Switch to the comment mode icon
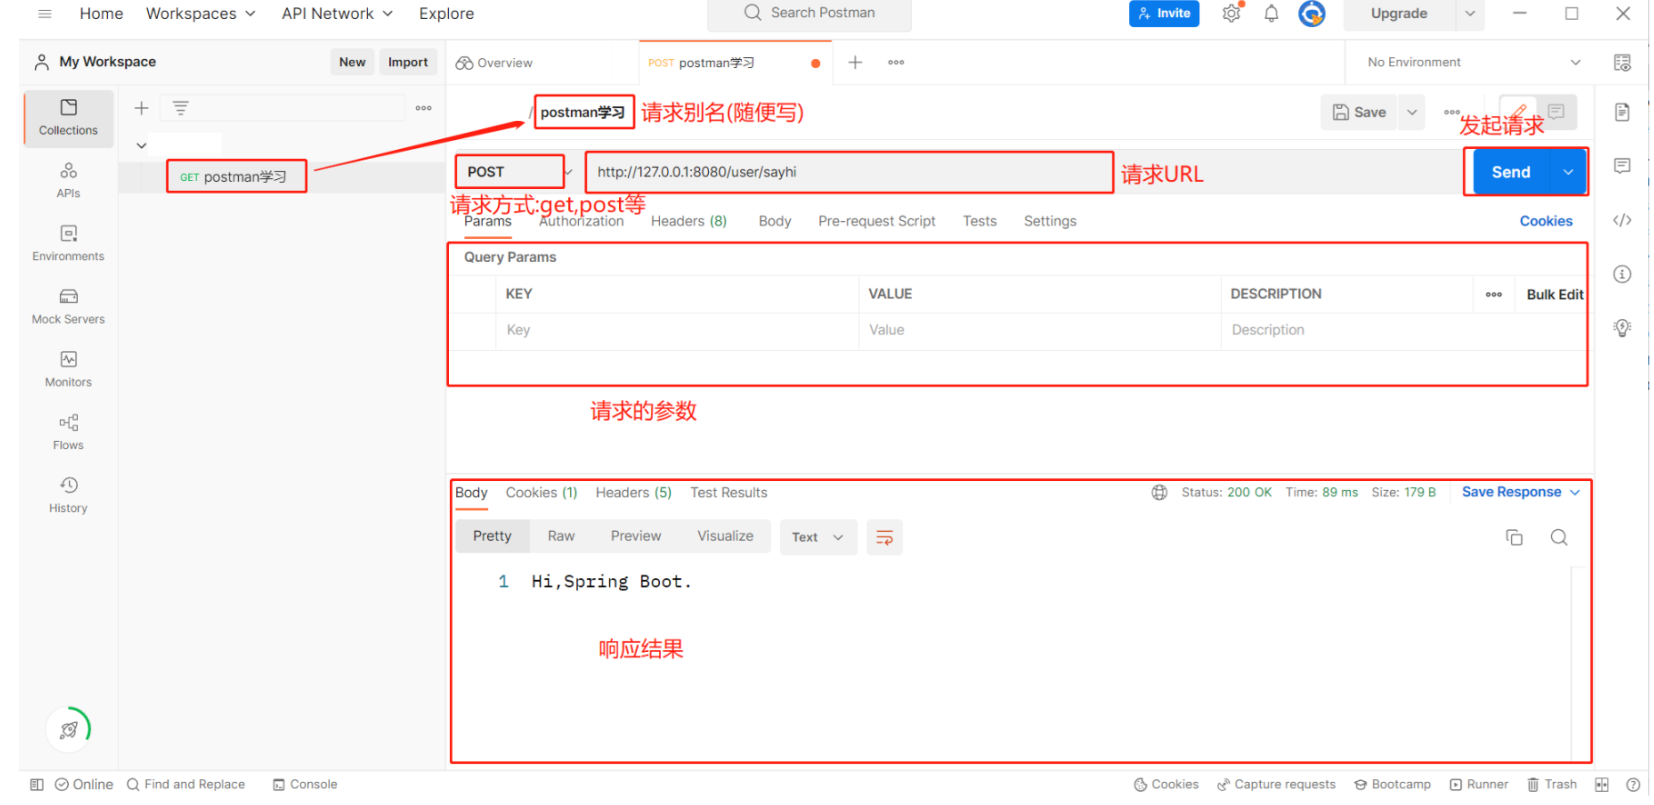The height and width of the screenshot is (805, 1654). tap(1556, 111)
